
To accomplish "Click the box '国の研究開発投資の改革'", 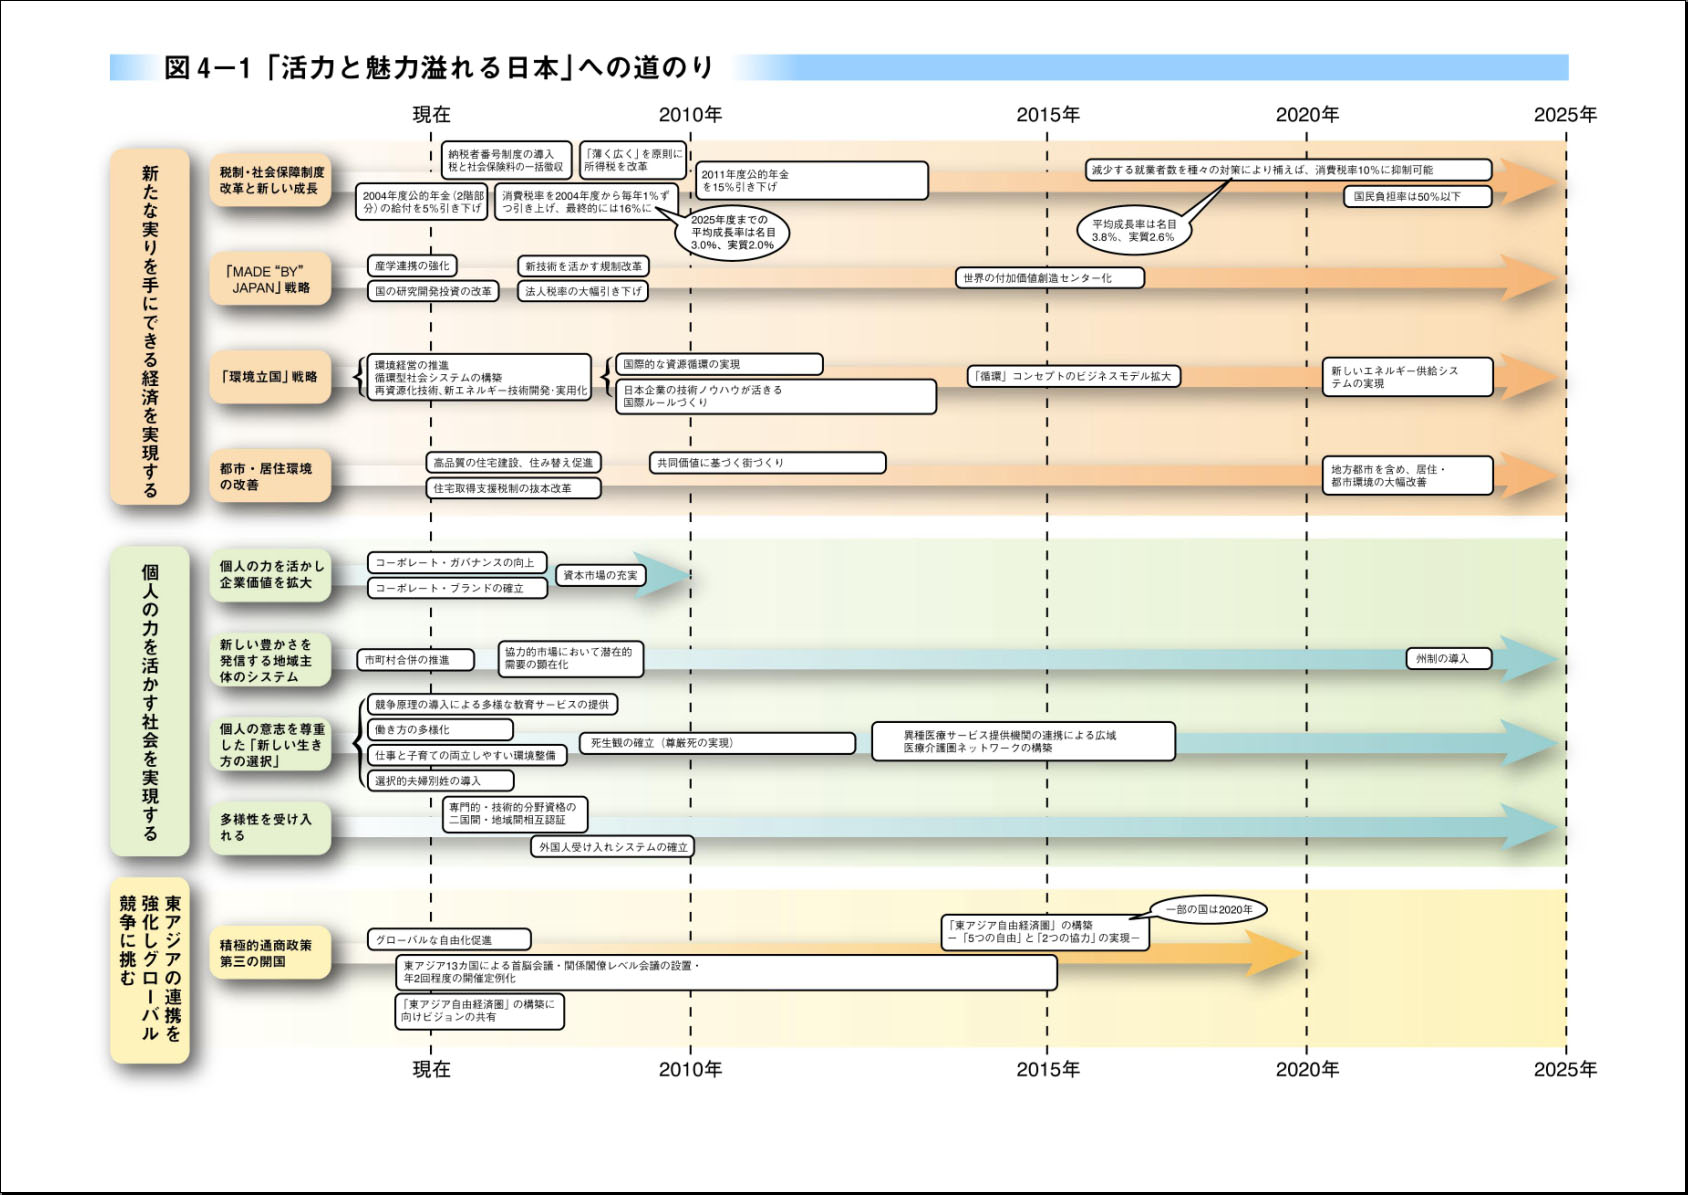I will [x=433, y=291].
